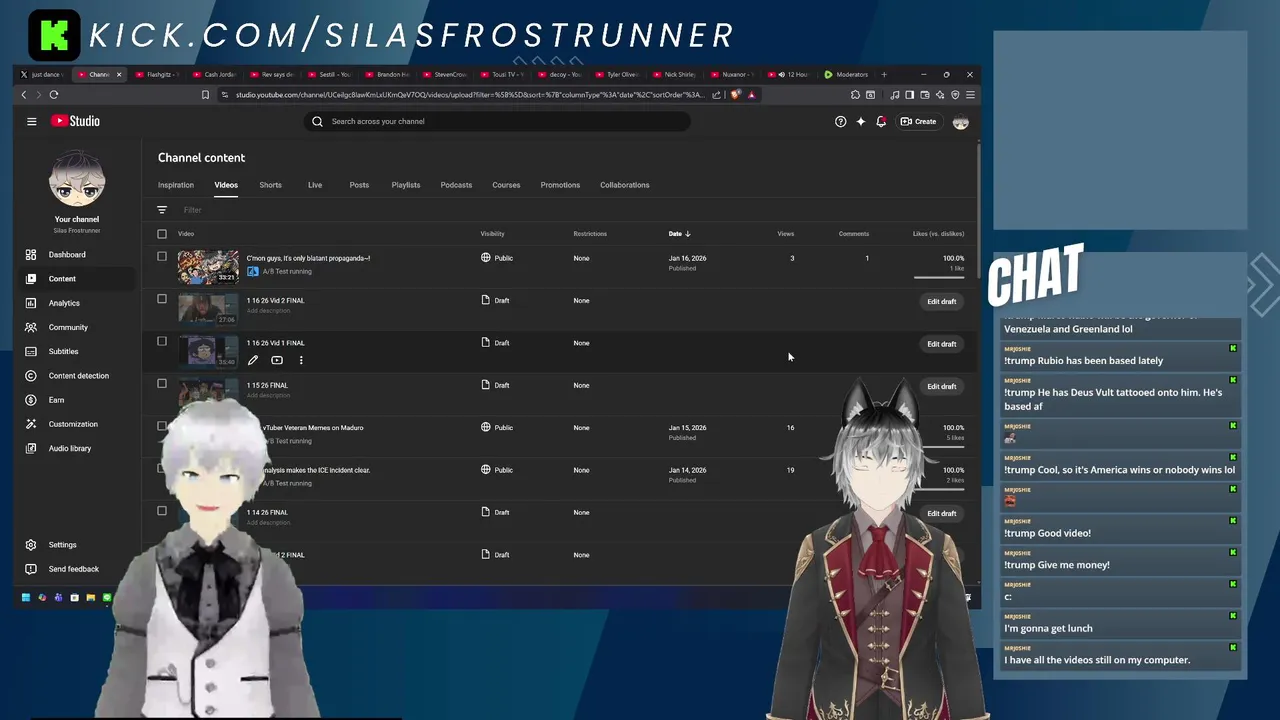The height and width of the screenshot is (720, 1280).
Task: Switch to the Shorts tab
Action: tap(270, 185)
